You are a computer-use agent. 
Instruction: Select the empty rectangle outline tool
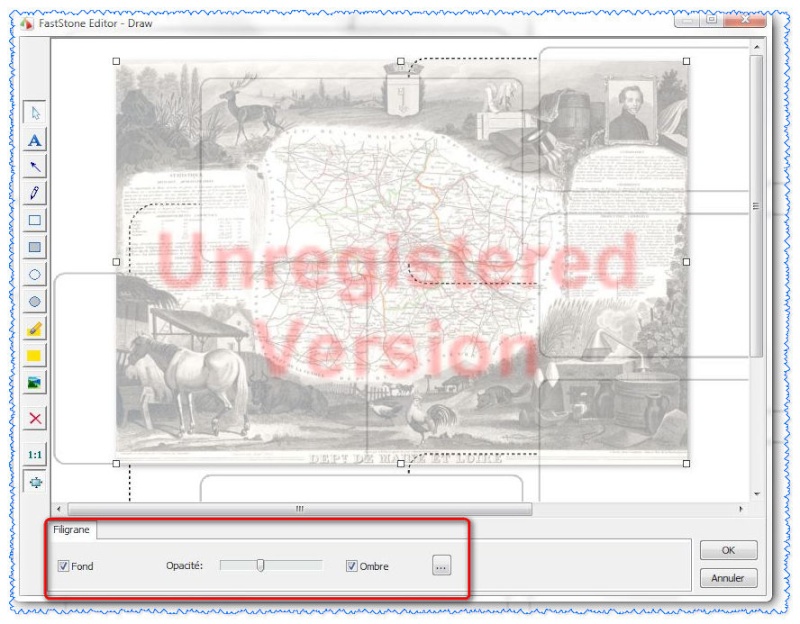coord(35,220)
